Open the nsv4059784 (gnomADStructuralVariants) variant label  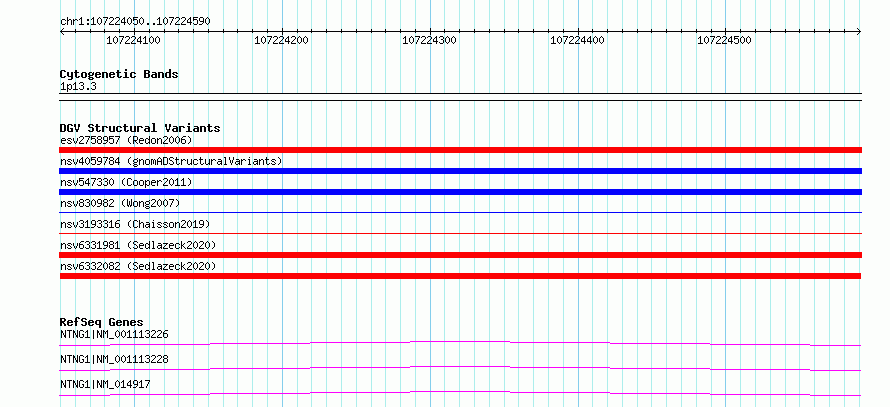171,161
